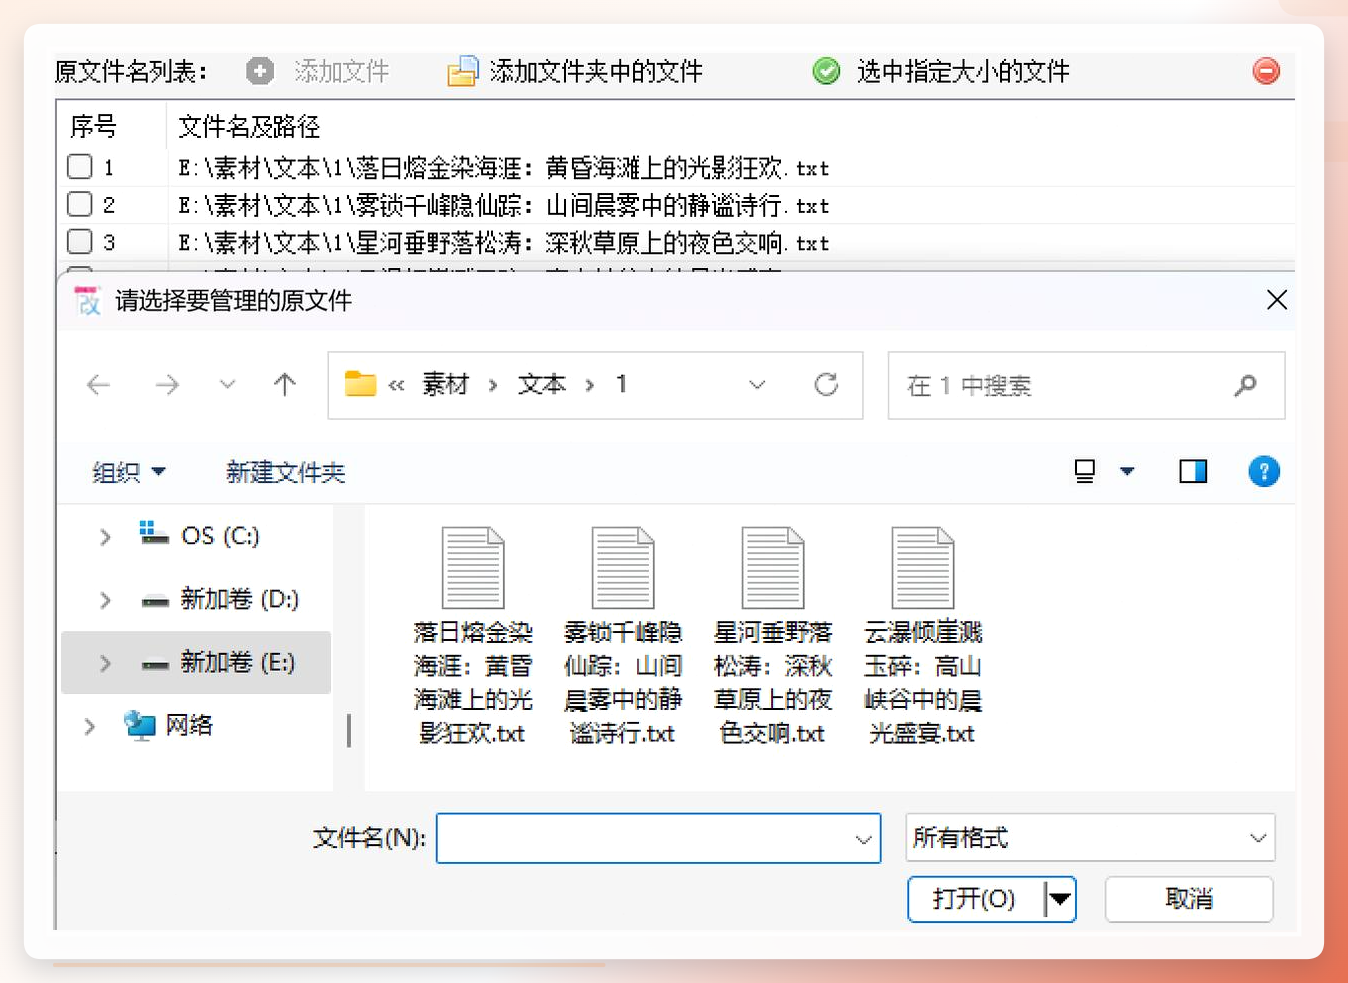Click the 取消 cancel button
This screenshot has height=983, width=1348.
[x=1189, y=899]
